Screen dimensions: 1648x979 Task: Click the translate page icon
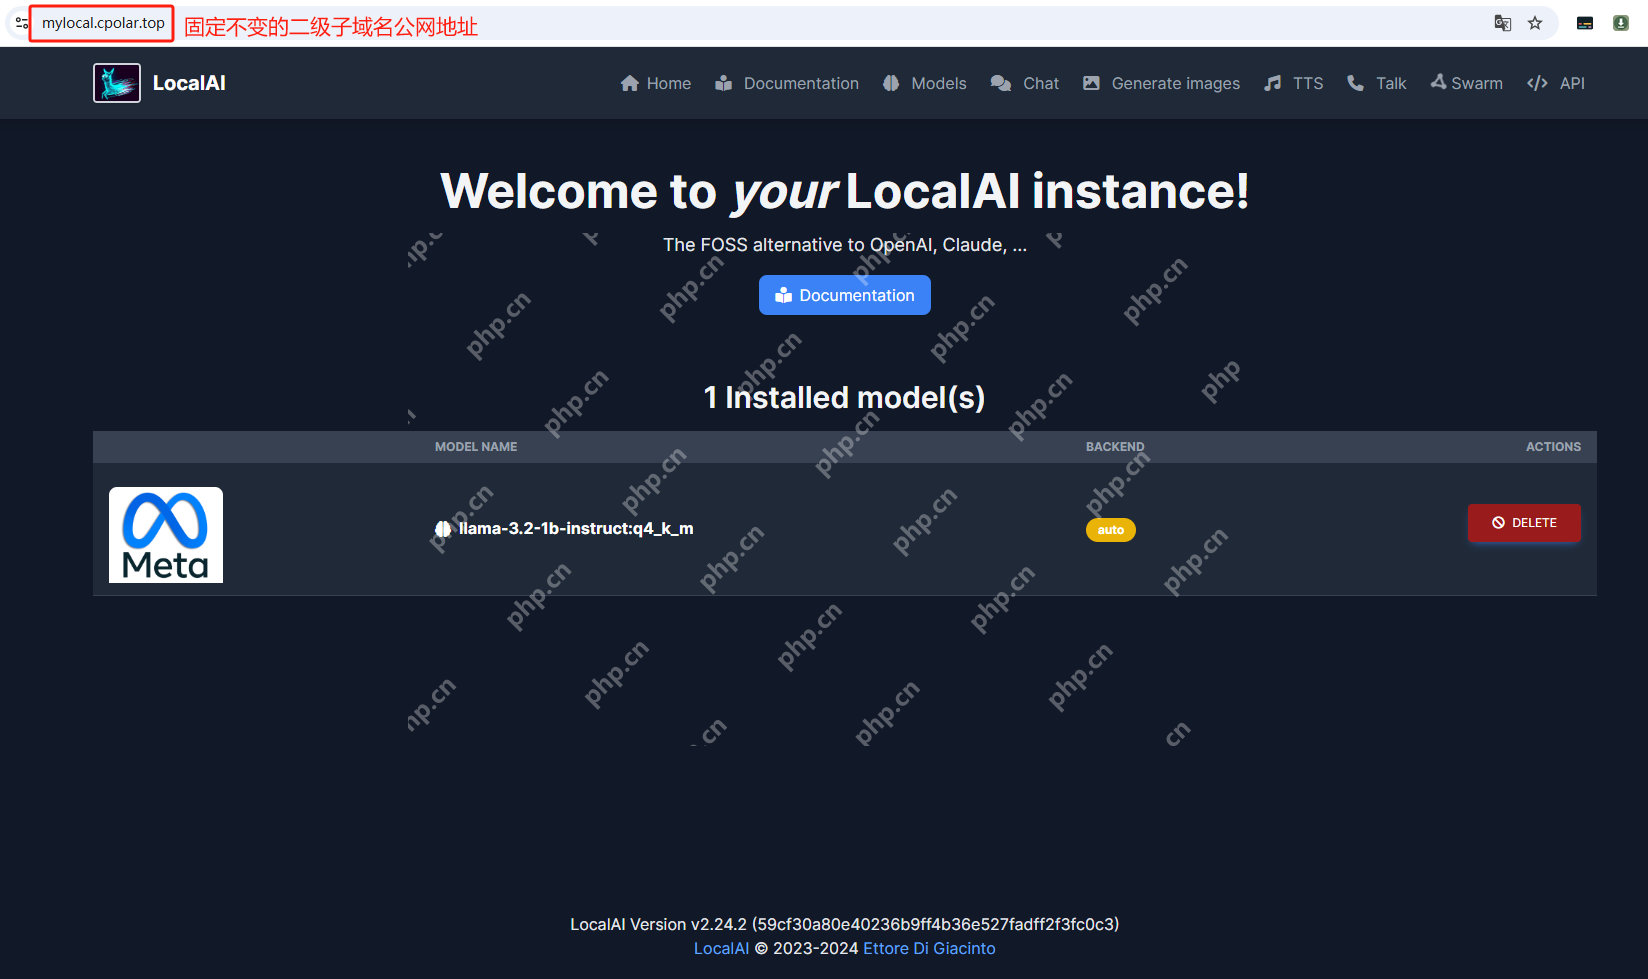[1502, 23]
